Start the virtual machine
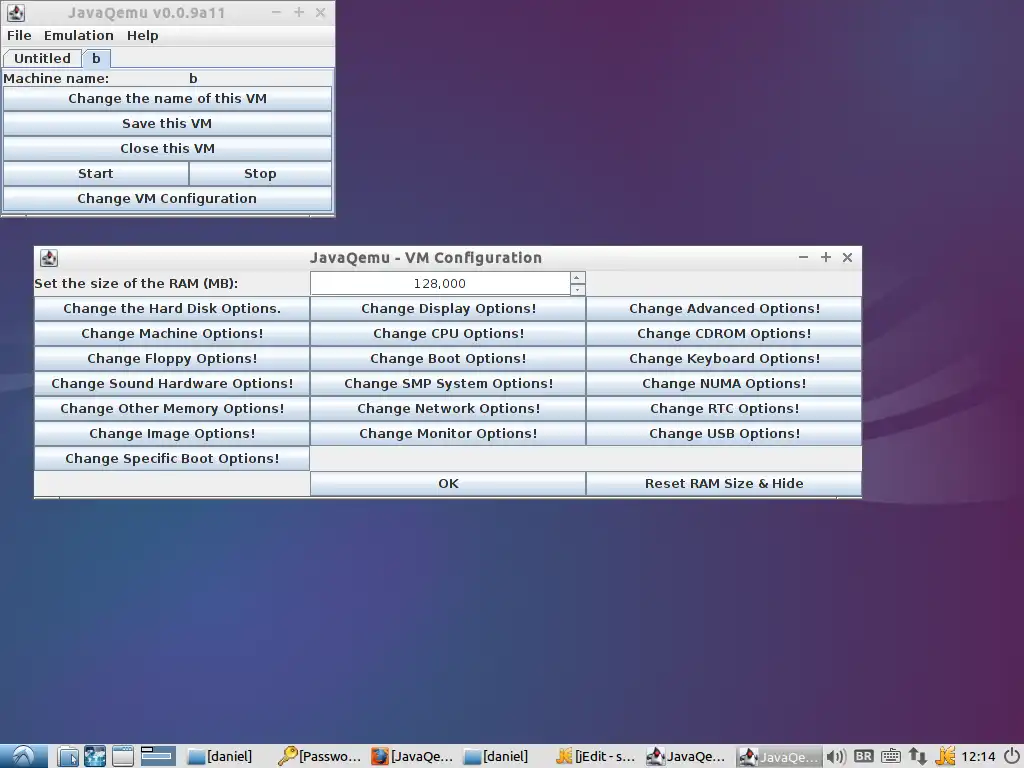The width and height of the screenshot is (1024, 768). pos(95,173)
